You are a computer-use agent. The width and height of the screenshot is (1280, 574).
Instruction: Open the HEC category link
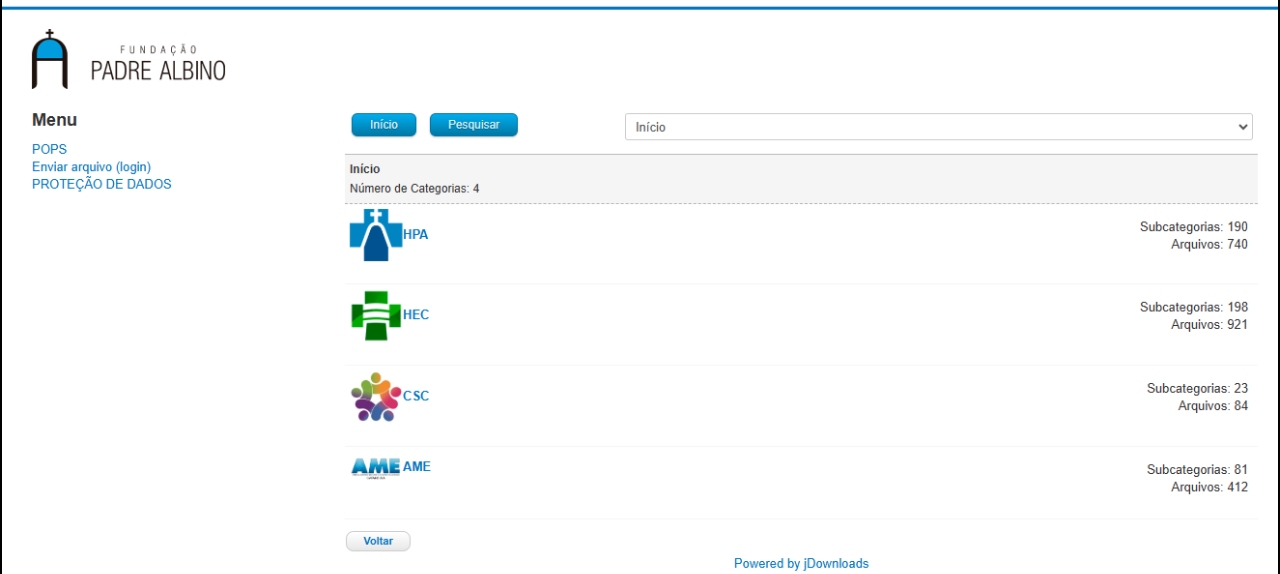click(416, 314)
